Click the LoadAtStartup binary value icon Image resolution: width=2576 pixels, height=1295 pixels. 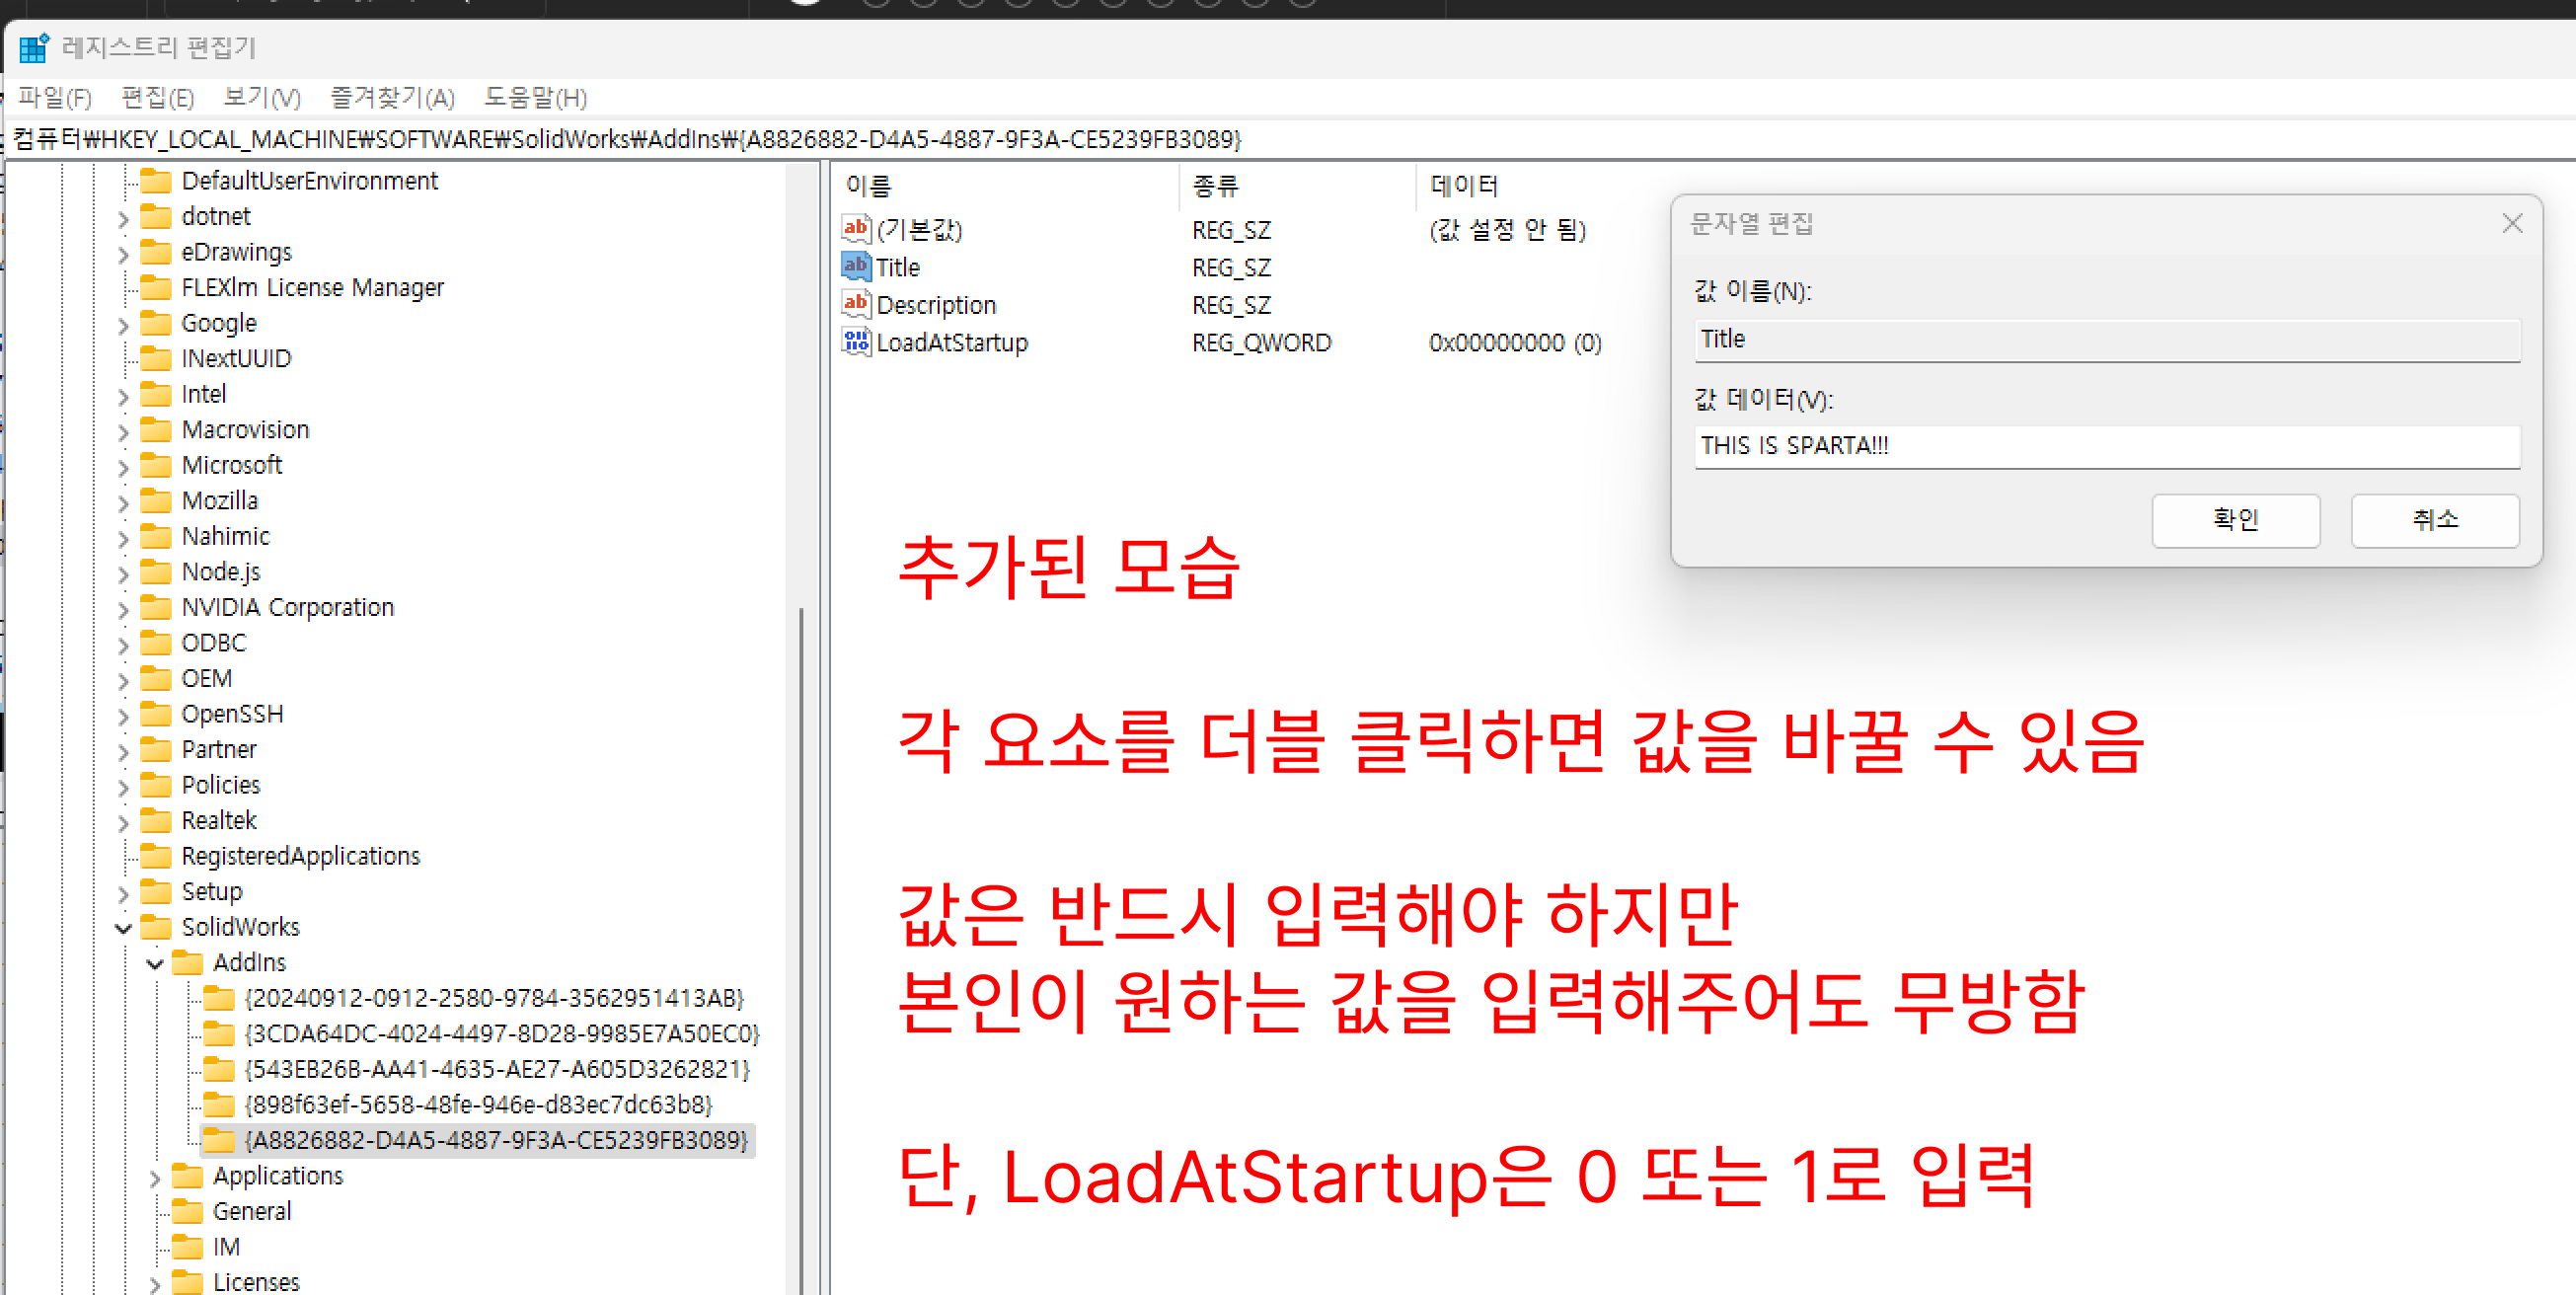pos(855,342)
